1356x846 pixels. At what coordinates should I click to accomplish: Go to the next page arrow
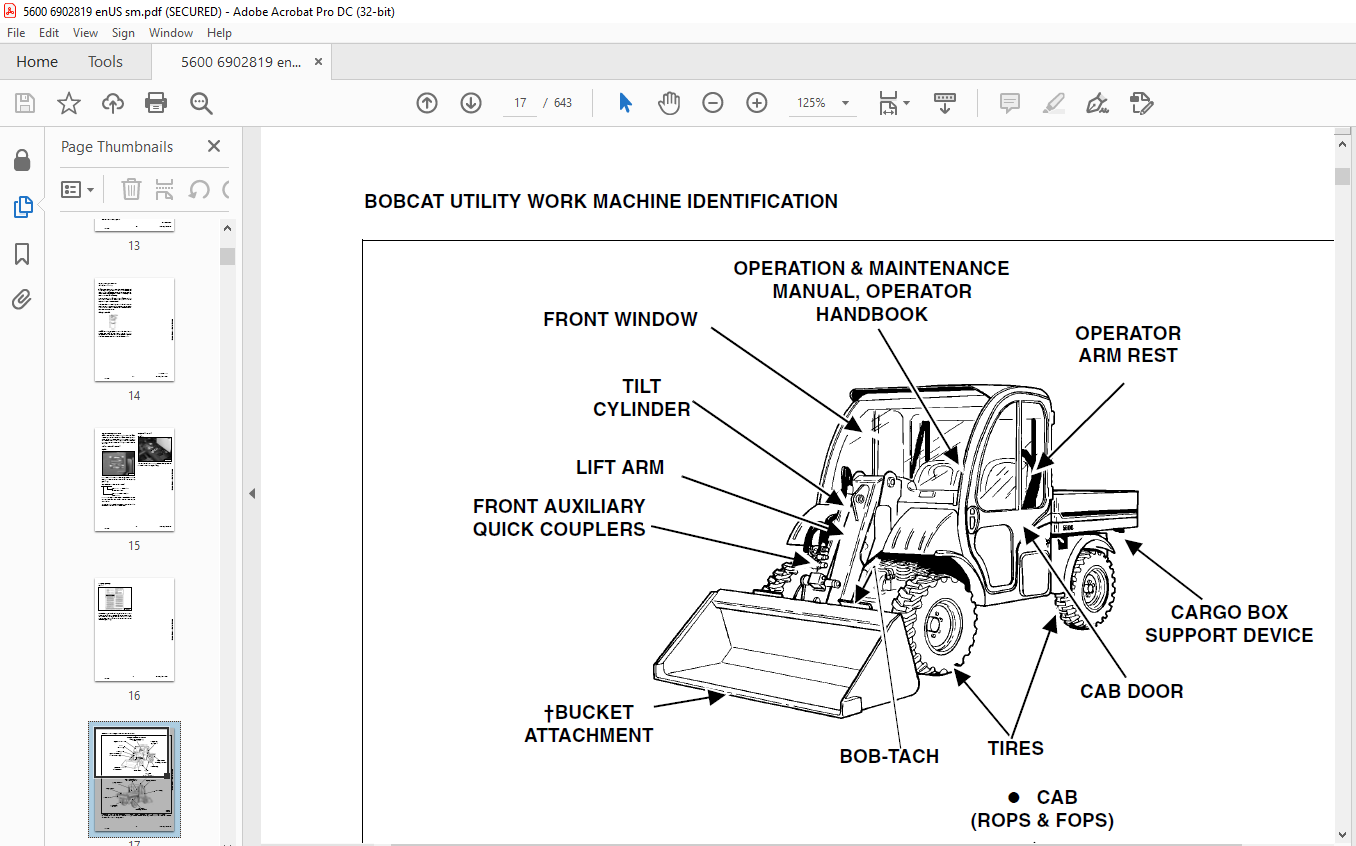[471, 103]
